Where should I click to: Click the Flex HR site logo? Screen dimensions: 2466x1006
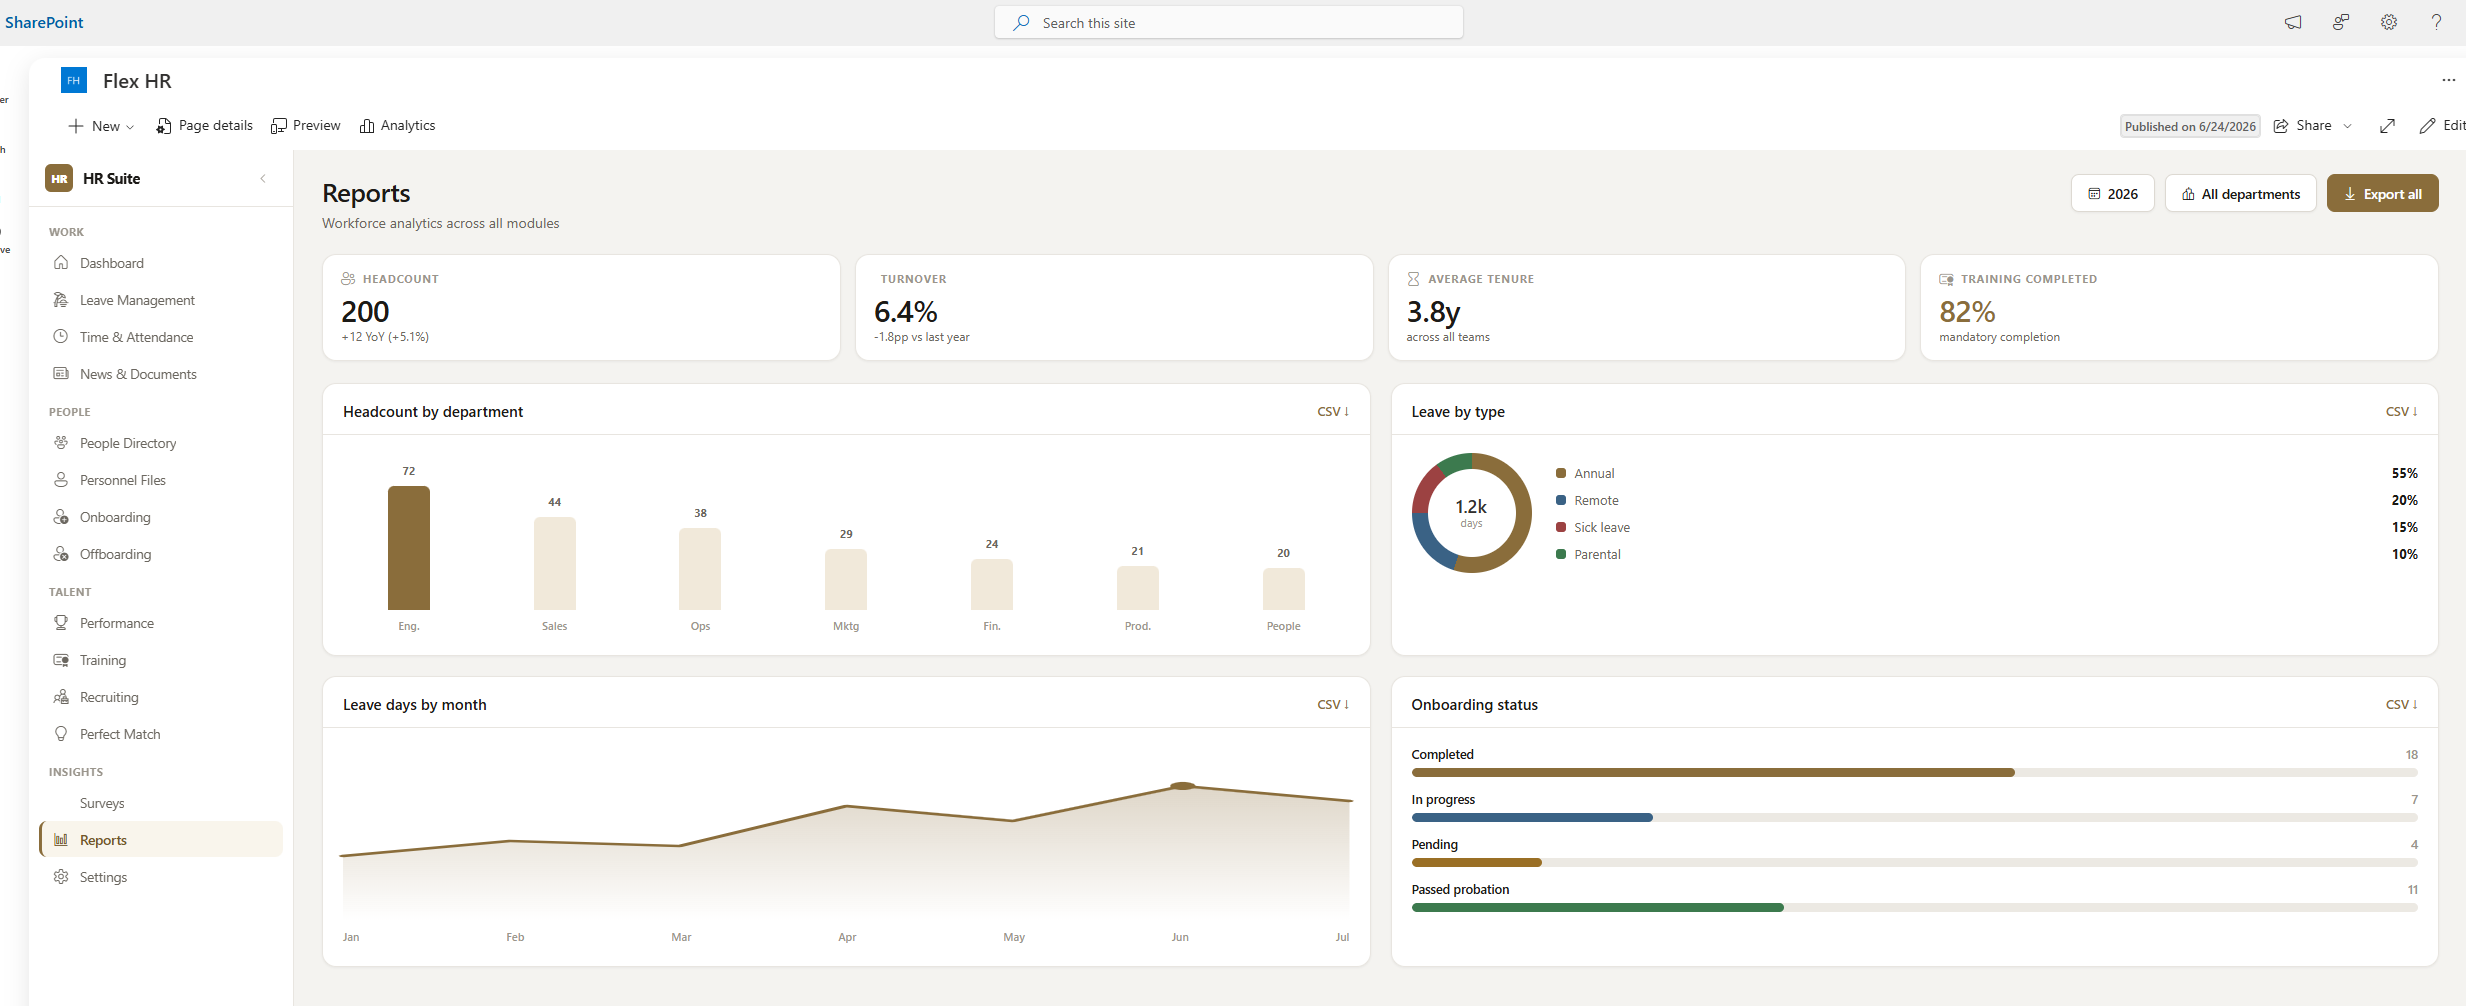click(74, 81)
